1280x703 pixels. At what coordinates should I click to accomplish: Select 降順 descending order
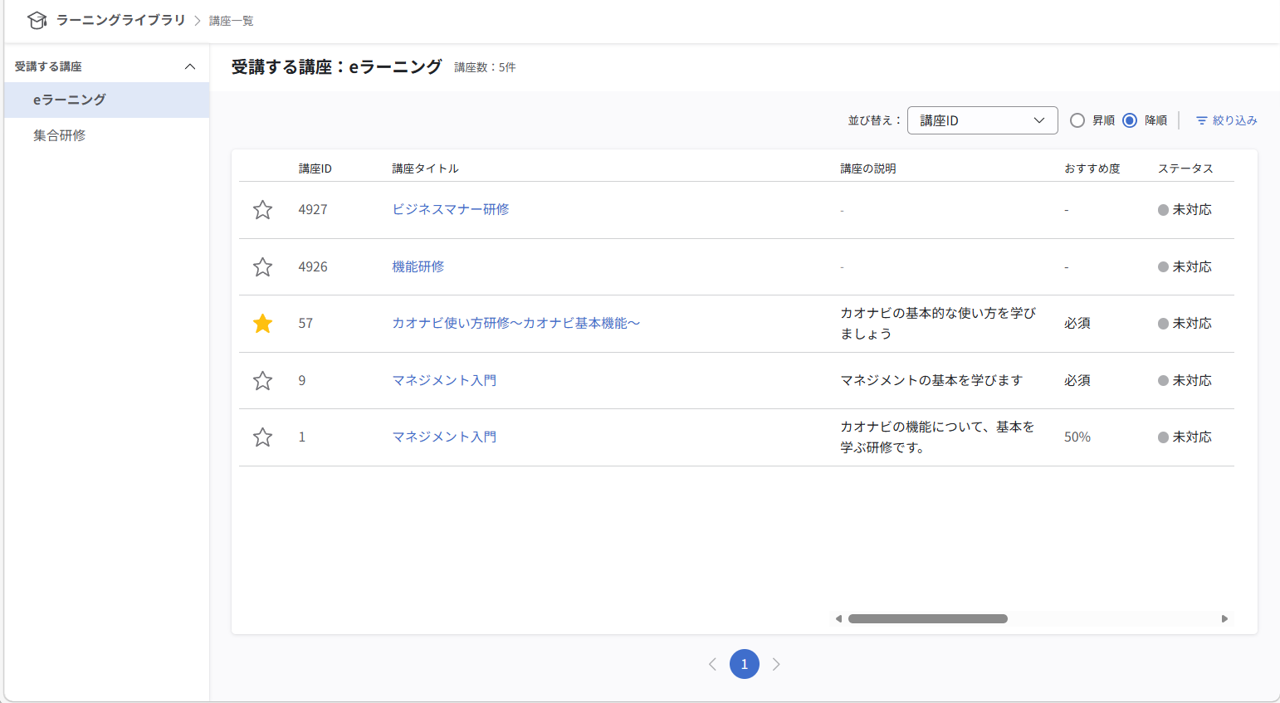point(1130,120)
